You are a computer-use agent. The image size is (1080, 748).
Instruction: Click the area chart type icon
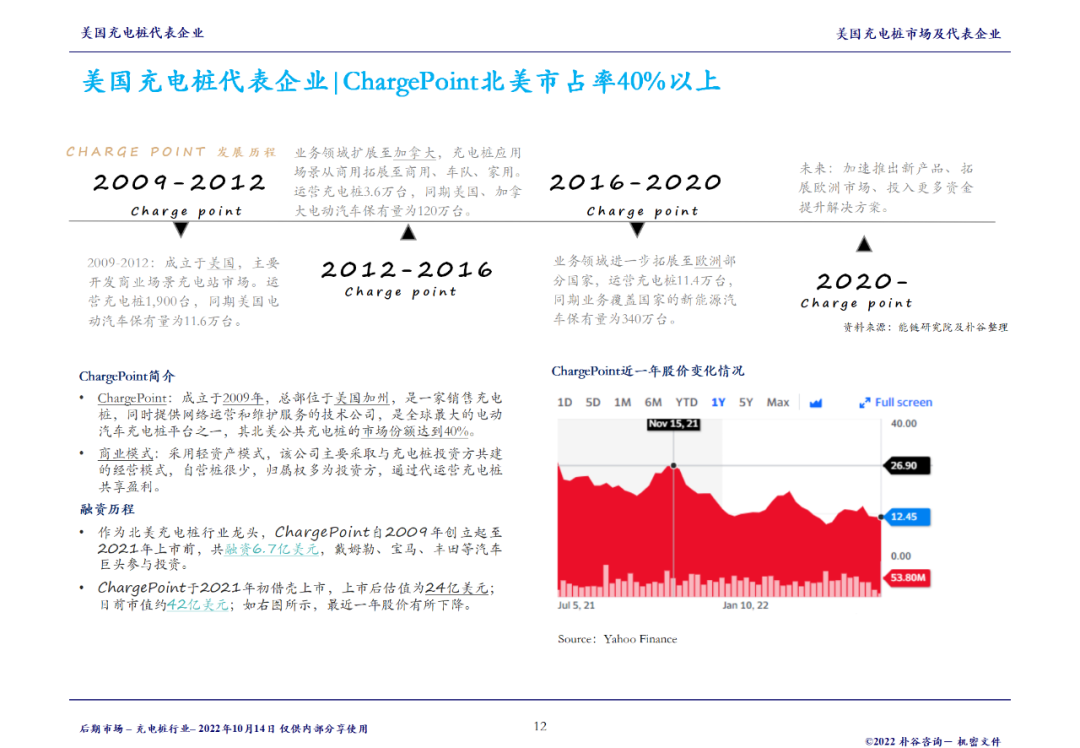click(x=816, y=403)
